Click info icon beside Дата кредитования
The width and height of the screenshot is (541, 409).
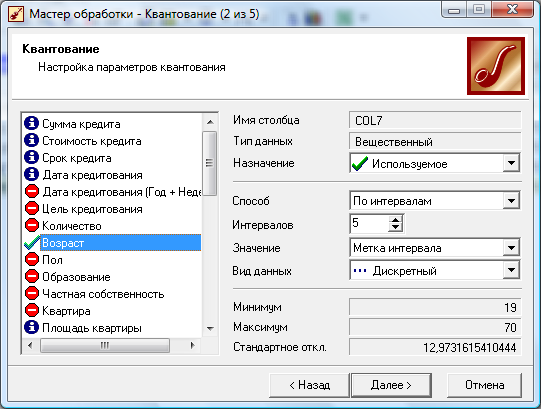(31, 174)
